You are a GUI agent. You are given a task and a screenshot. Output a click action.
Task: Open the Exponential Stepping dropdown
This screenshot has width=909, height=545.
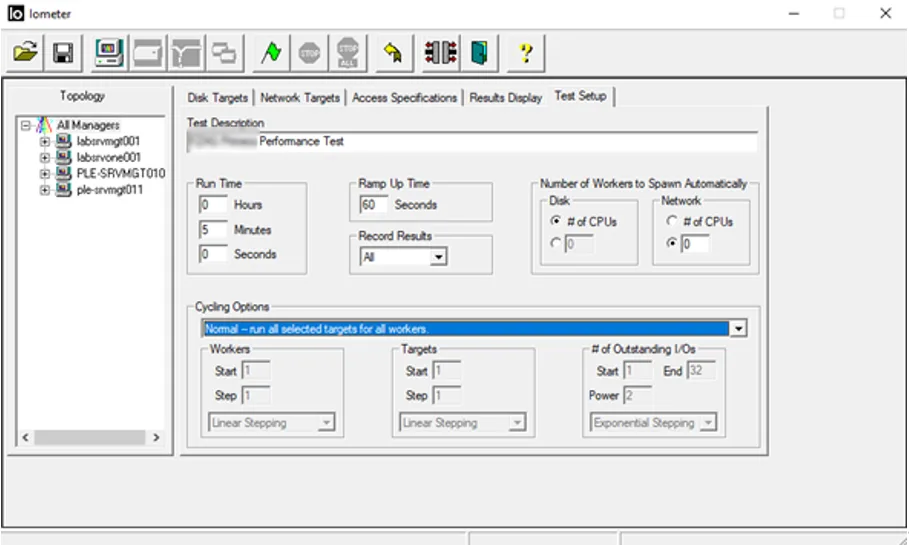[x=708, y=423]
